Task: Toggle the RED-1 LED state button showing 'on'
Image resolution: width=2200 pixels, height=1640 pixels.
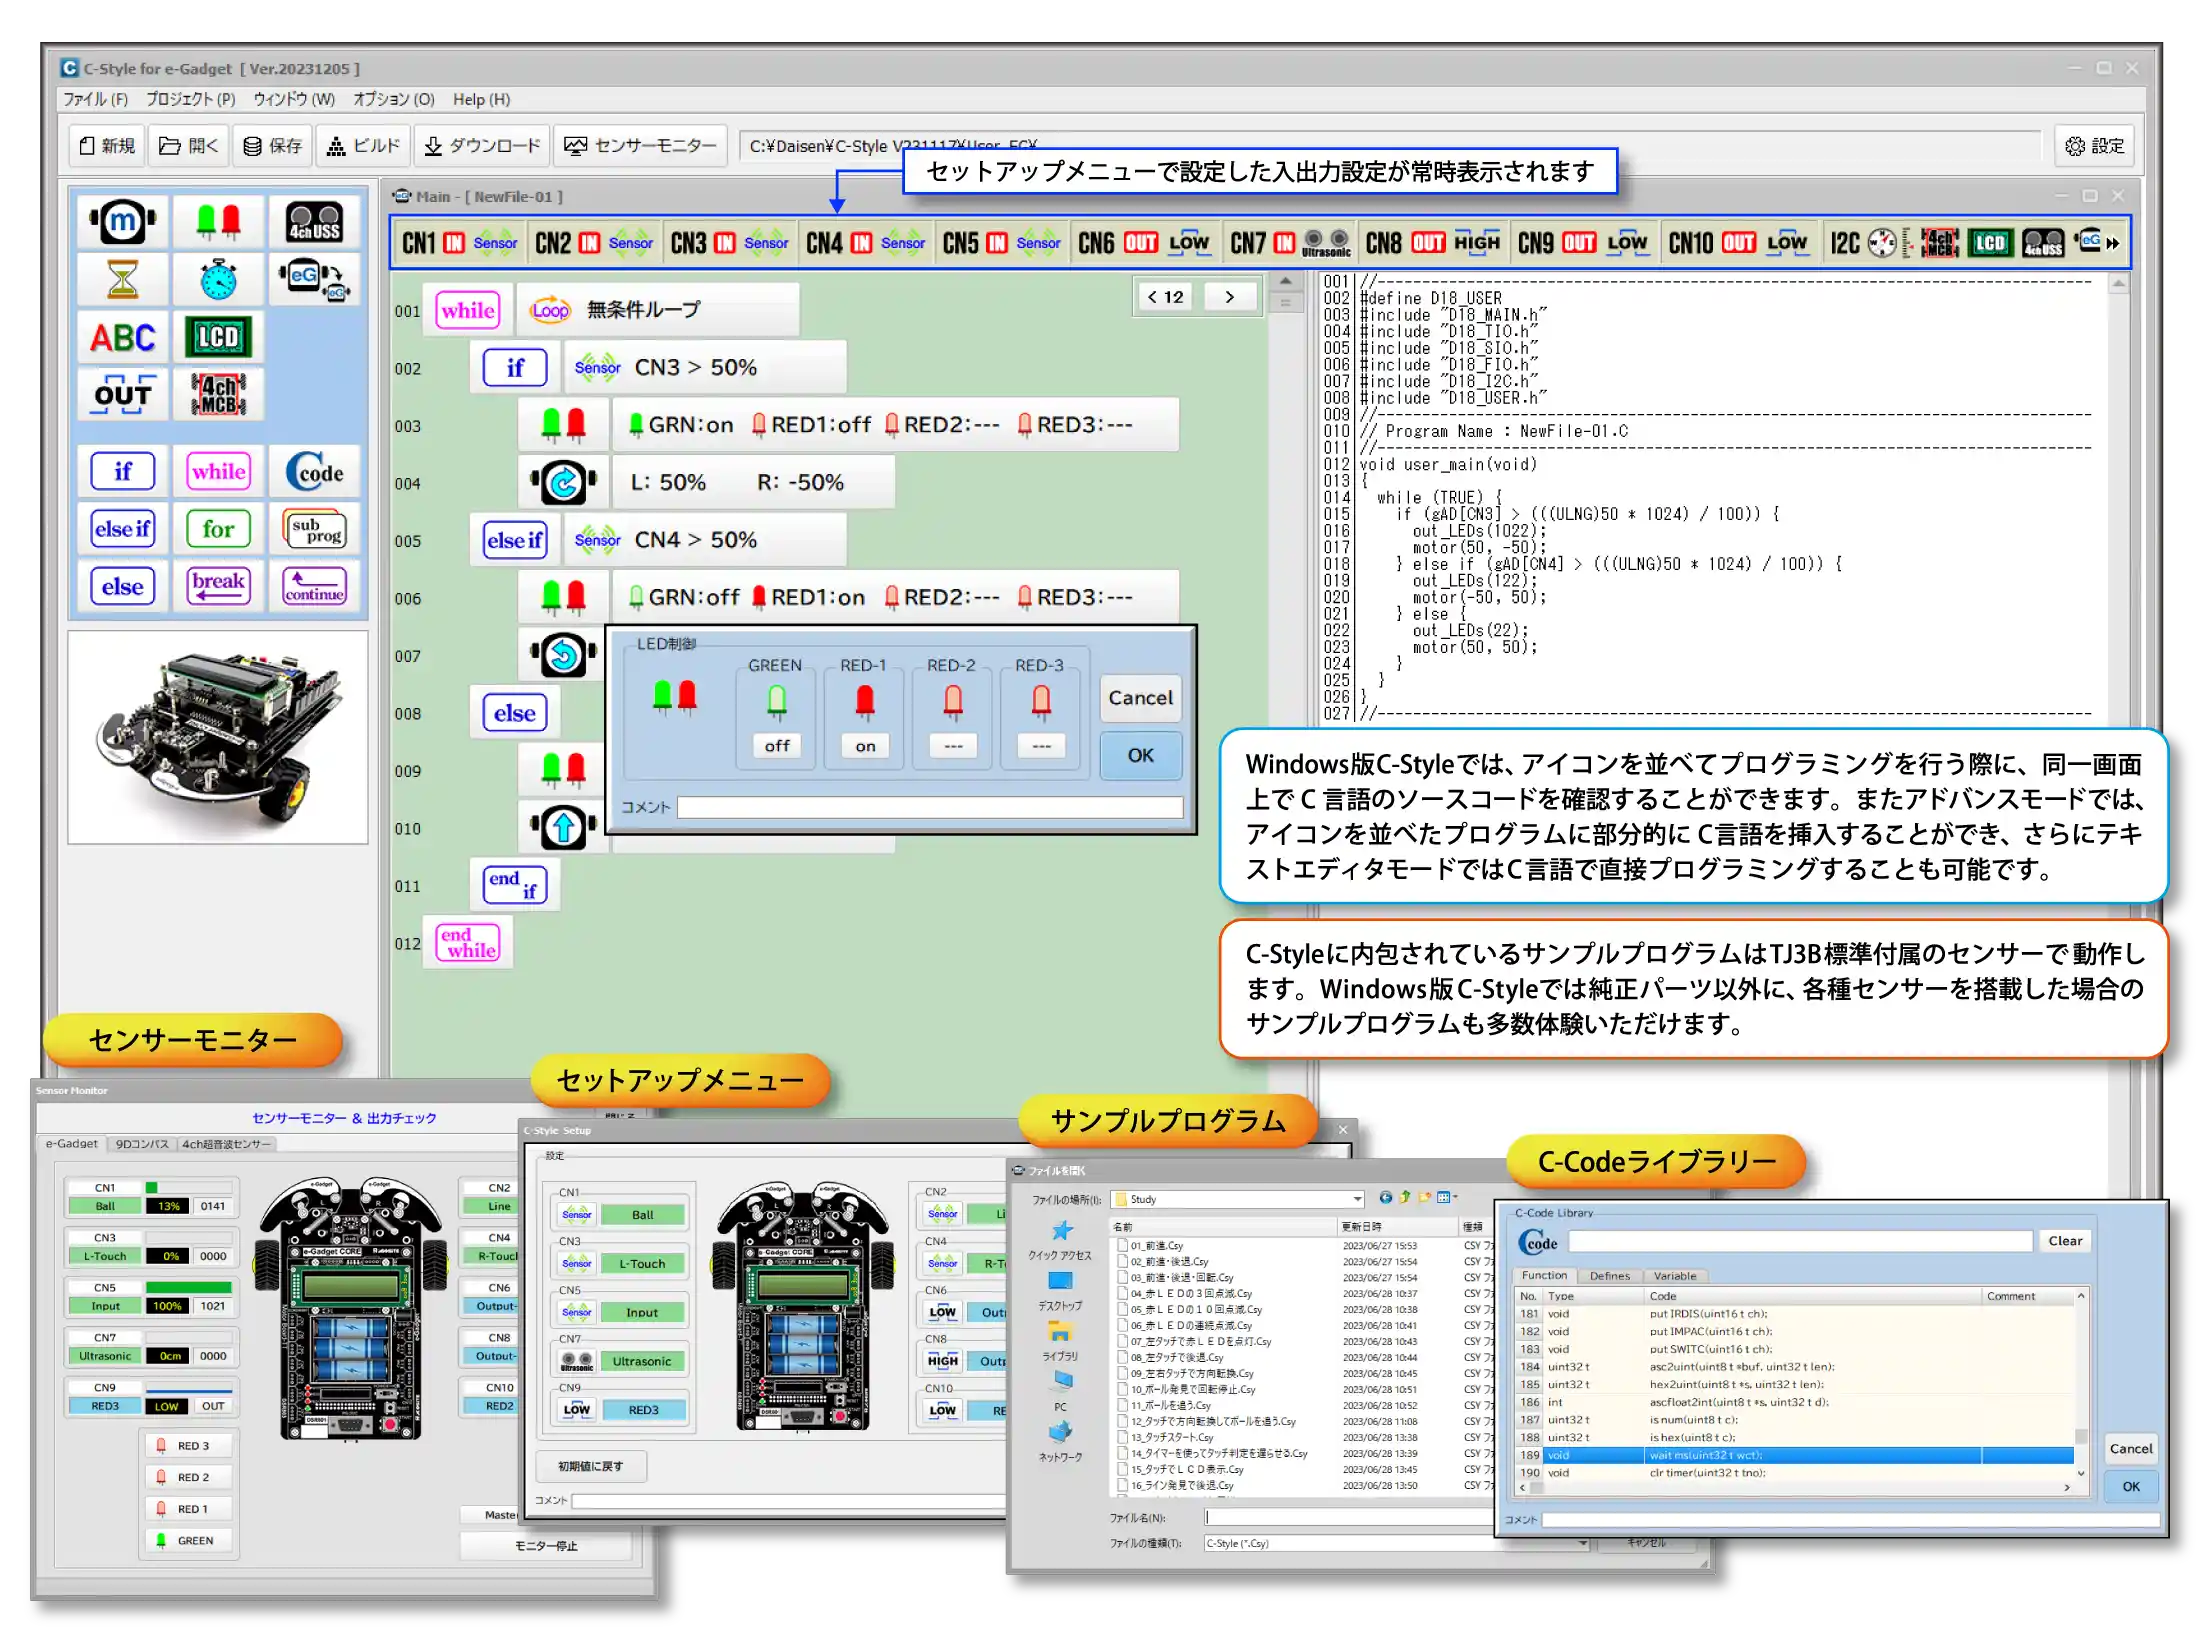Action: [x=865, y=746]
